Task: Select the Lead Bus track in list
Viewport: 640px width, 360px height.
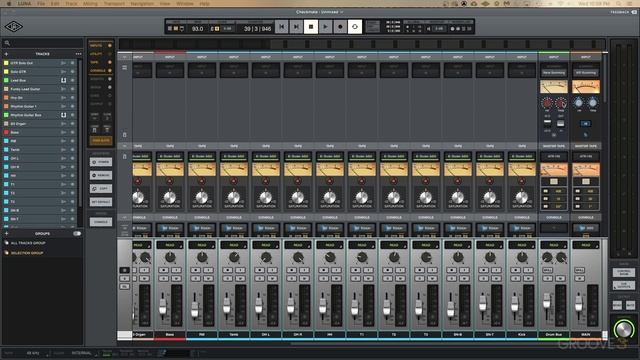Action: click(x=40, y=80)
